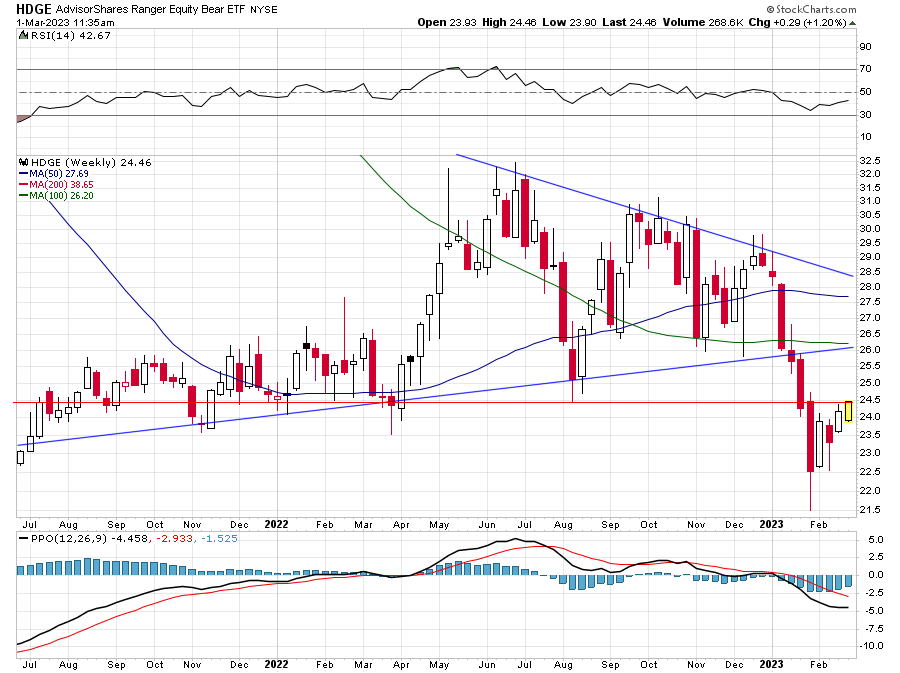Click the 70 label on RSI scale

(x=865, y=69)
